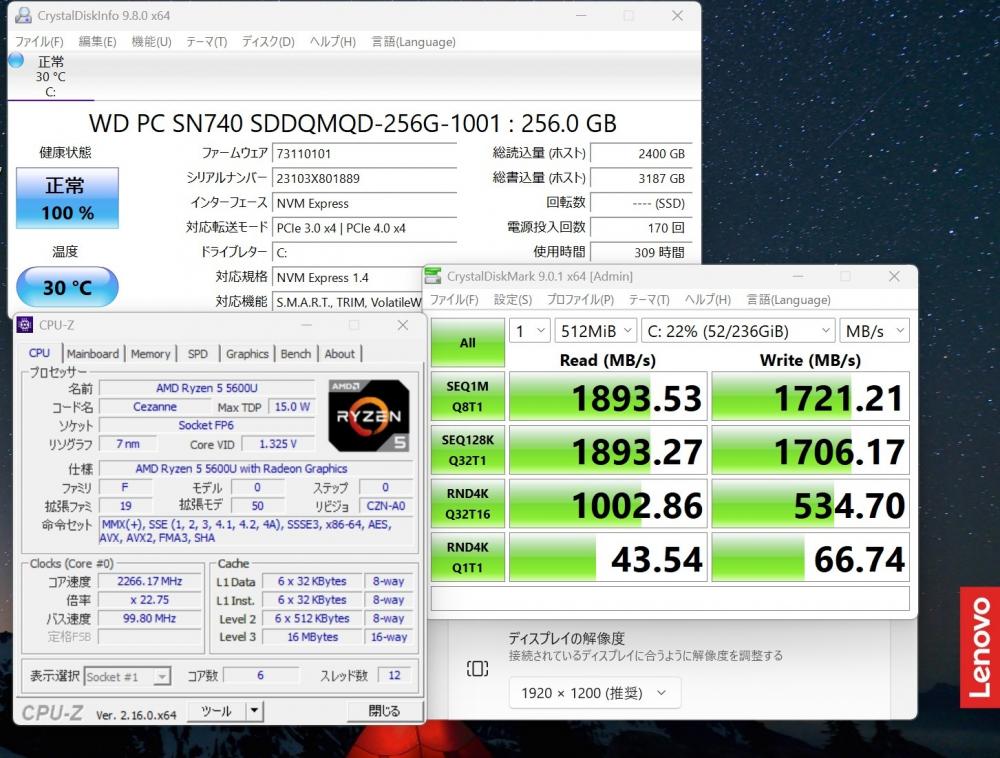
Task: Open the C: 22% (52/236GiB) drive dropdown
Action: click(738, 331)
